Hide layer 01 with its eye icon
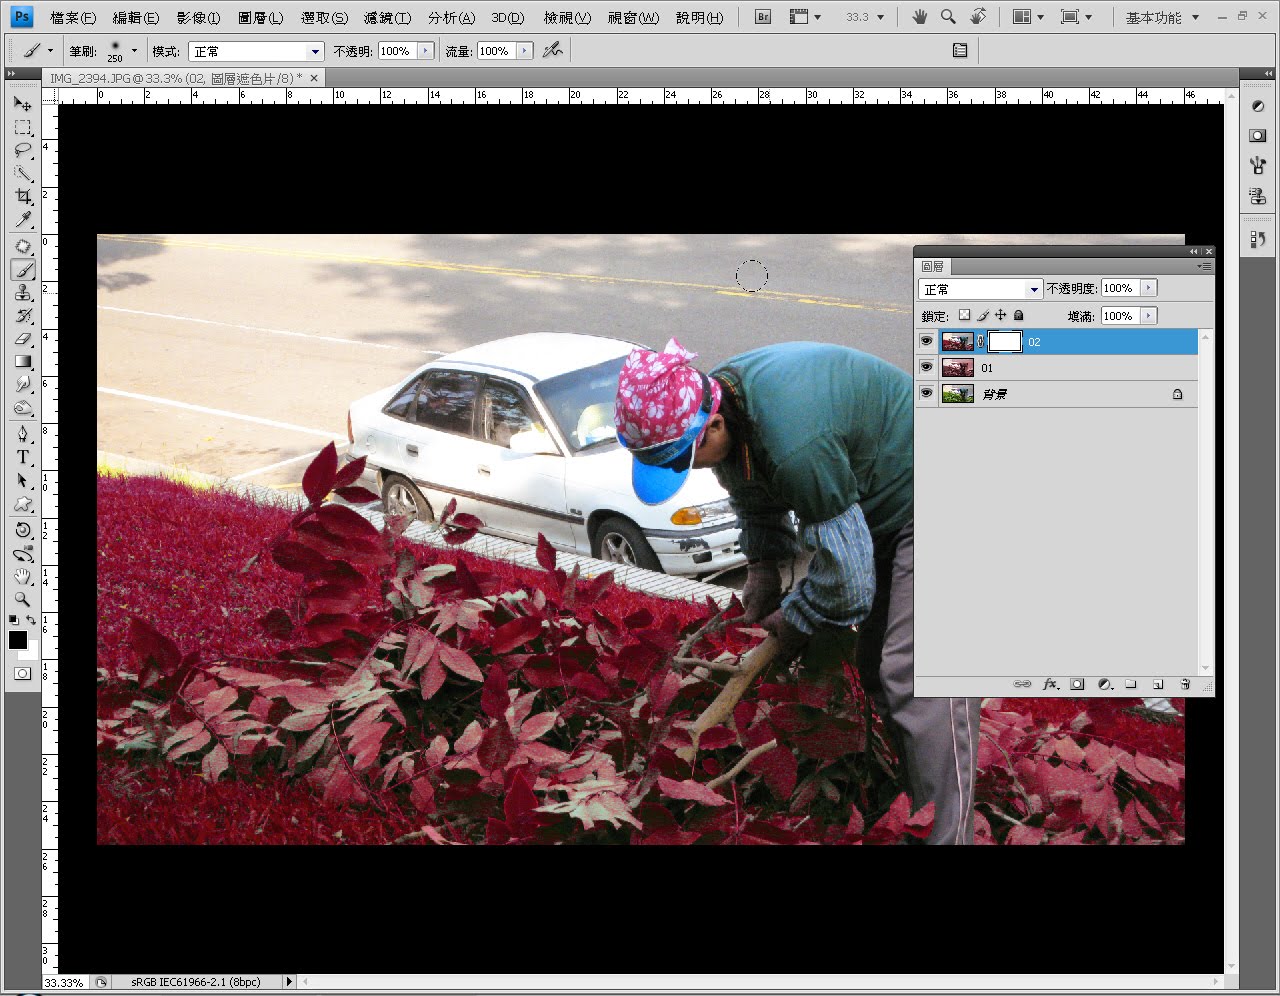Screen dimensions: 1280x996 (x=926, y=368)
